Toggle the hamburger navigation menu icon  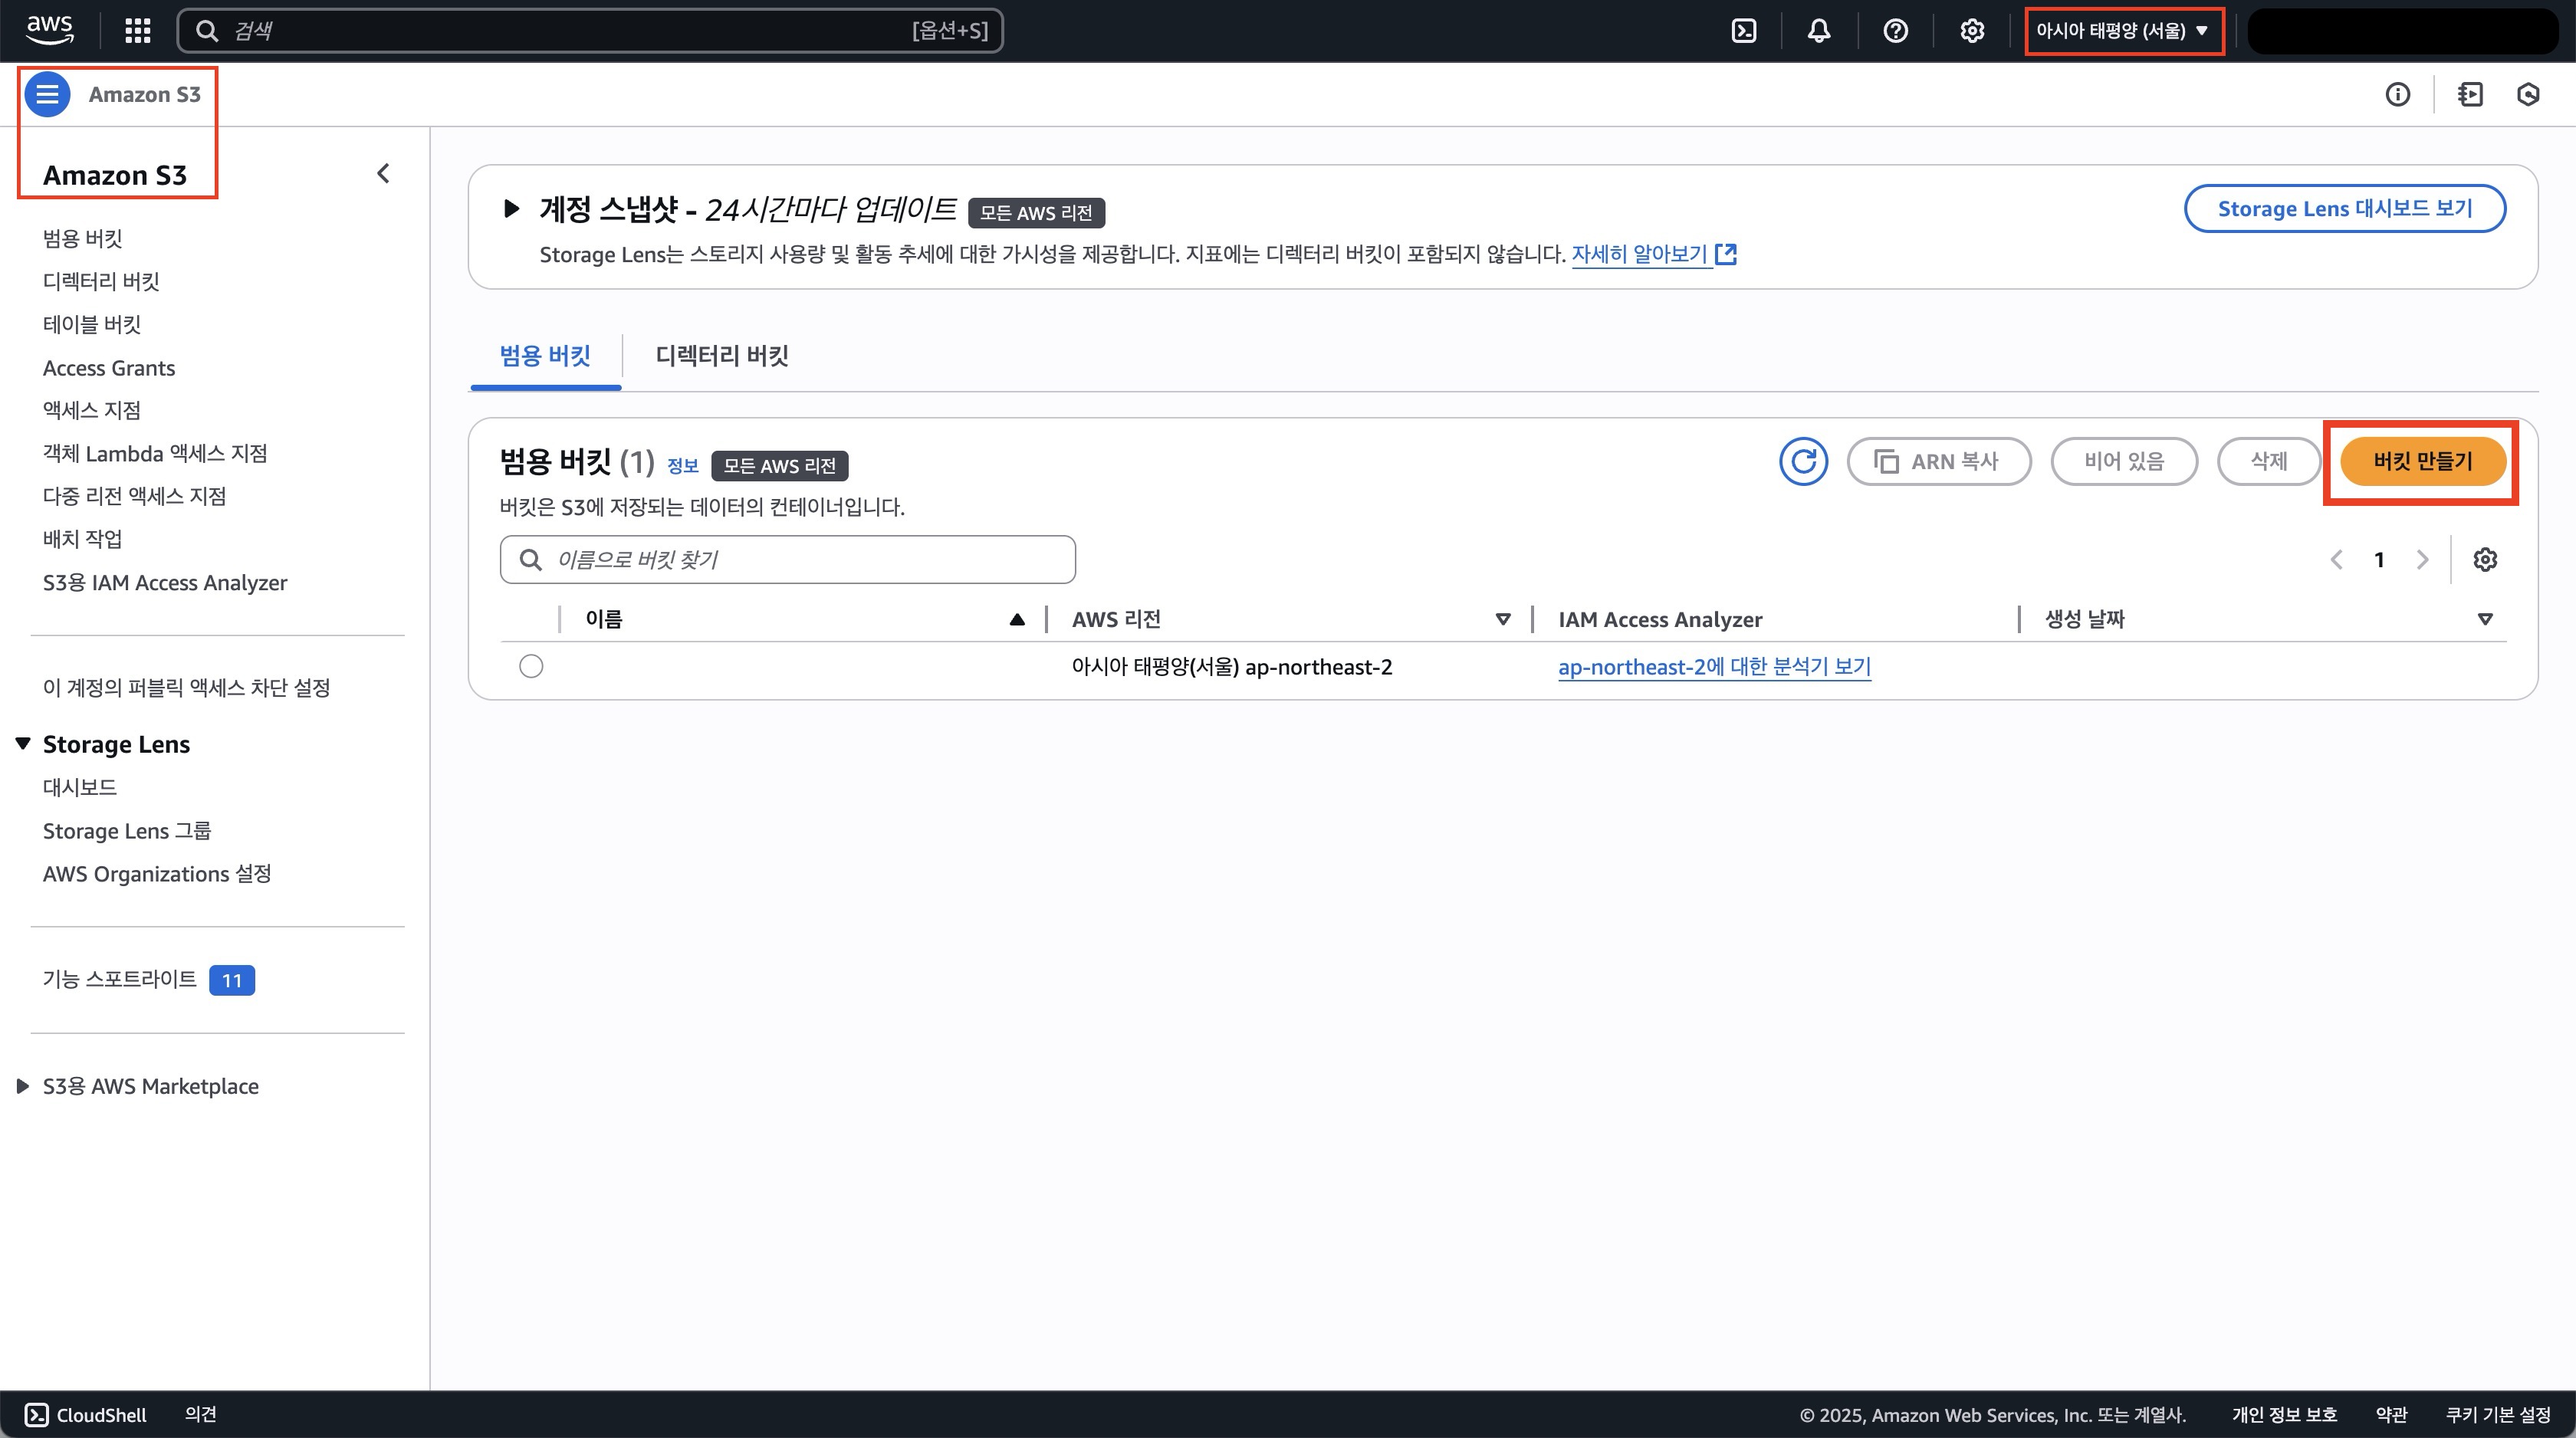click(x=47, y=94)
